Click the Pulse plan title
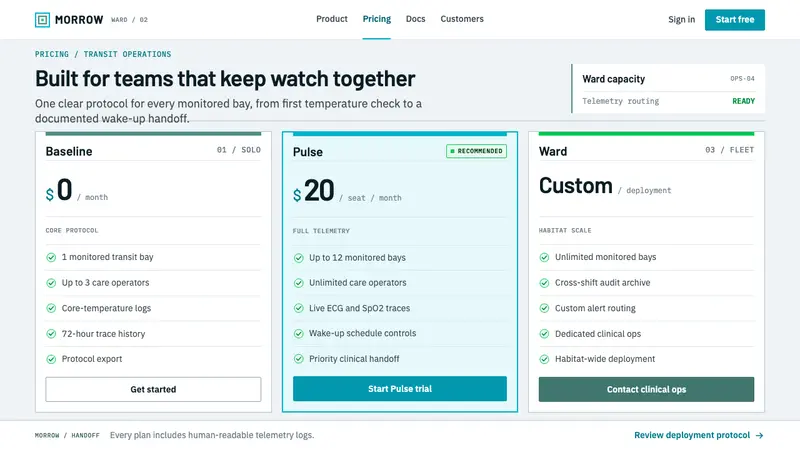800x450 pixels. point(308,152)
